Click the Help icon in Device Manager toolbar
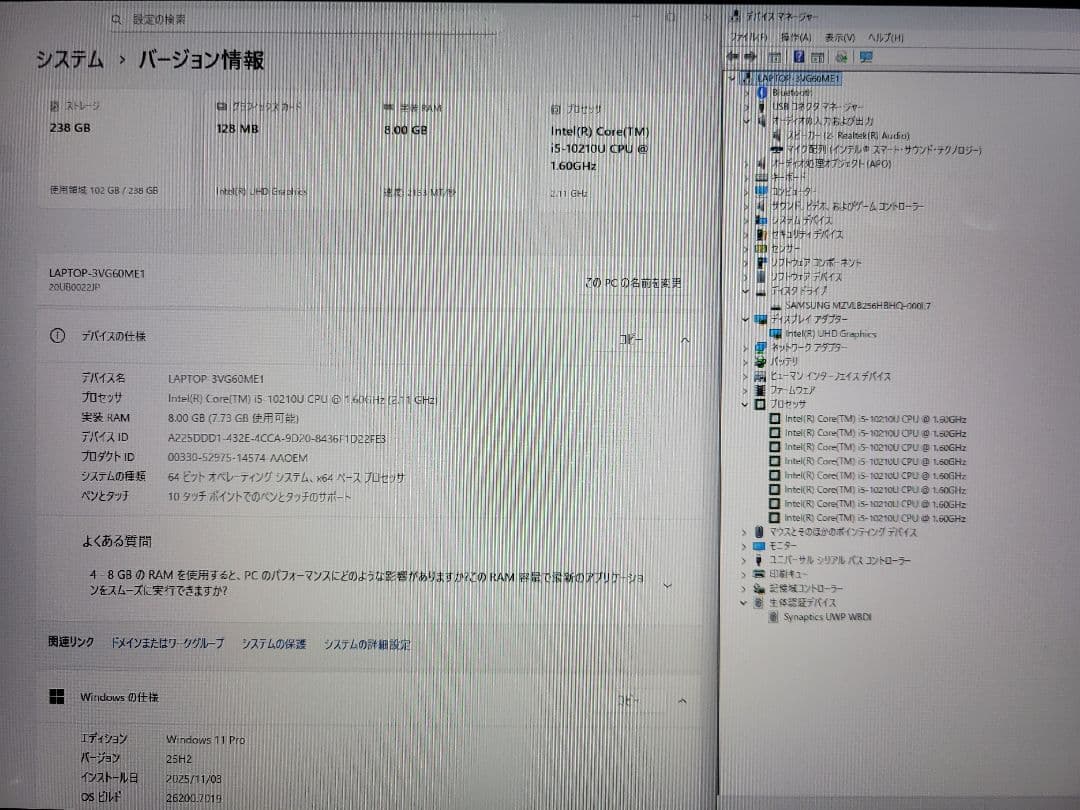1080x810 pixels. [x=799, y=57]
